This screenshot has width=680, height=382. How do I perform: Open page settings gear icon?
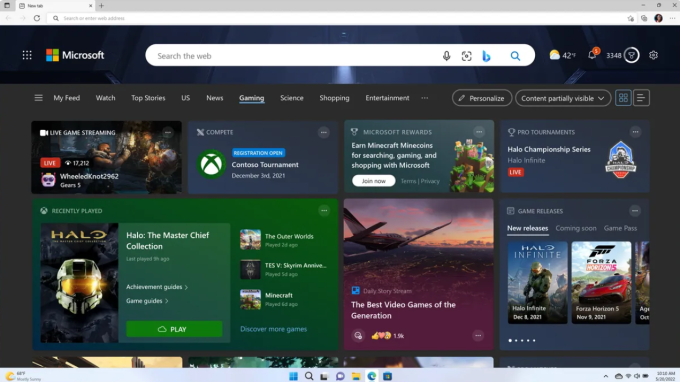click(653, 55)
